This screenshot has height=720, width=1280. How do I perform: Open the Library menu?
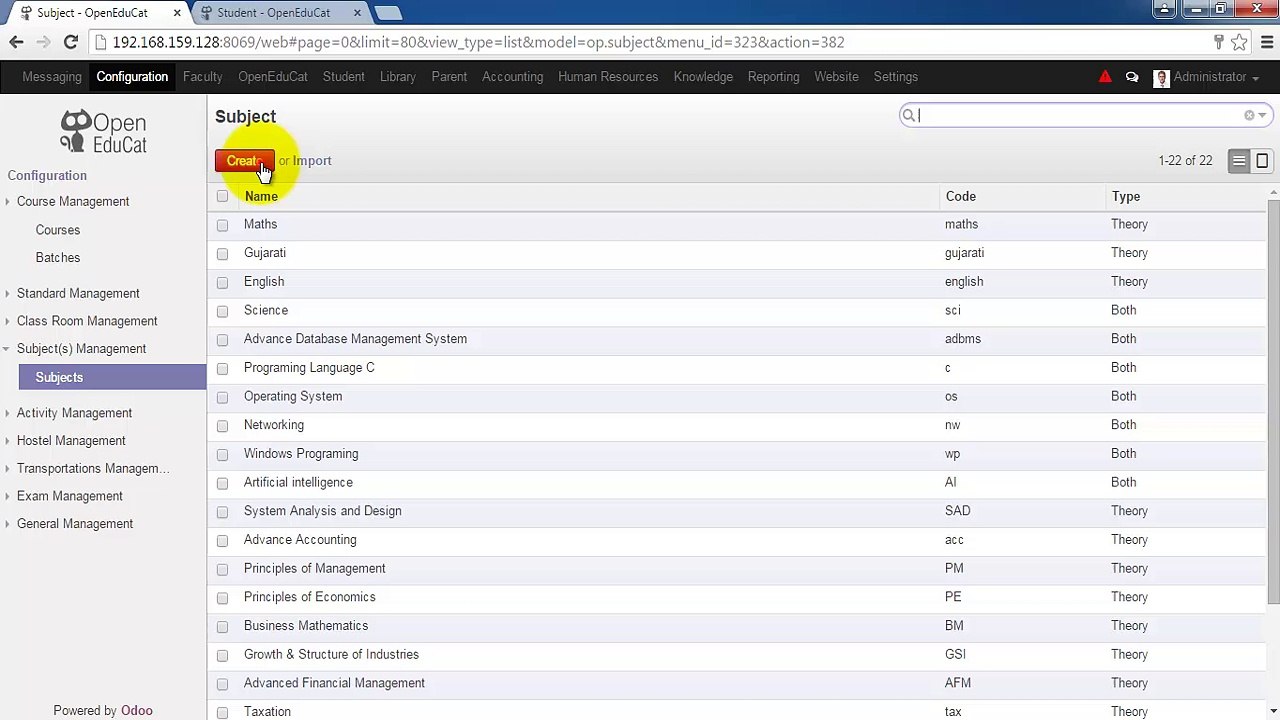click(398, 77)
